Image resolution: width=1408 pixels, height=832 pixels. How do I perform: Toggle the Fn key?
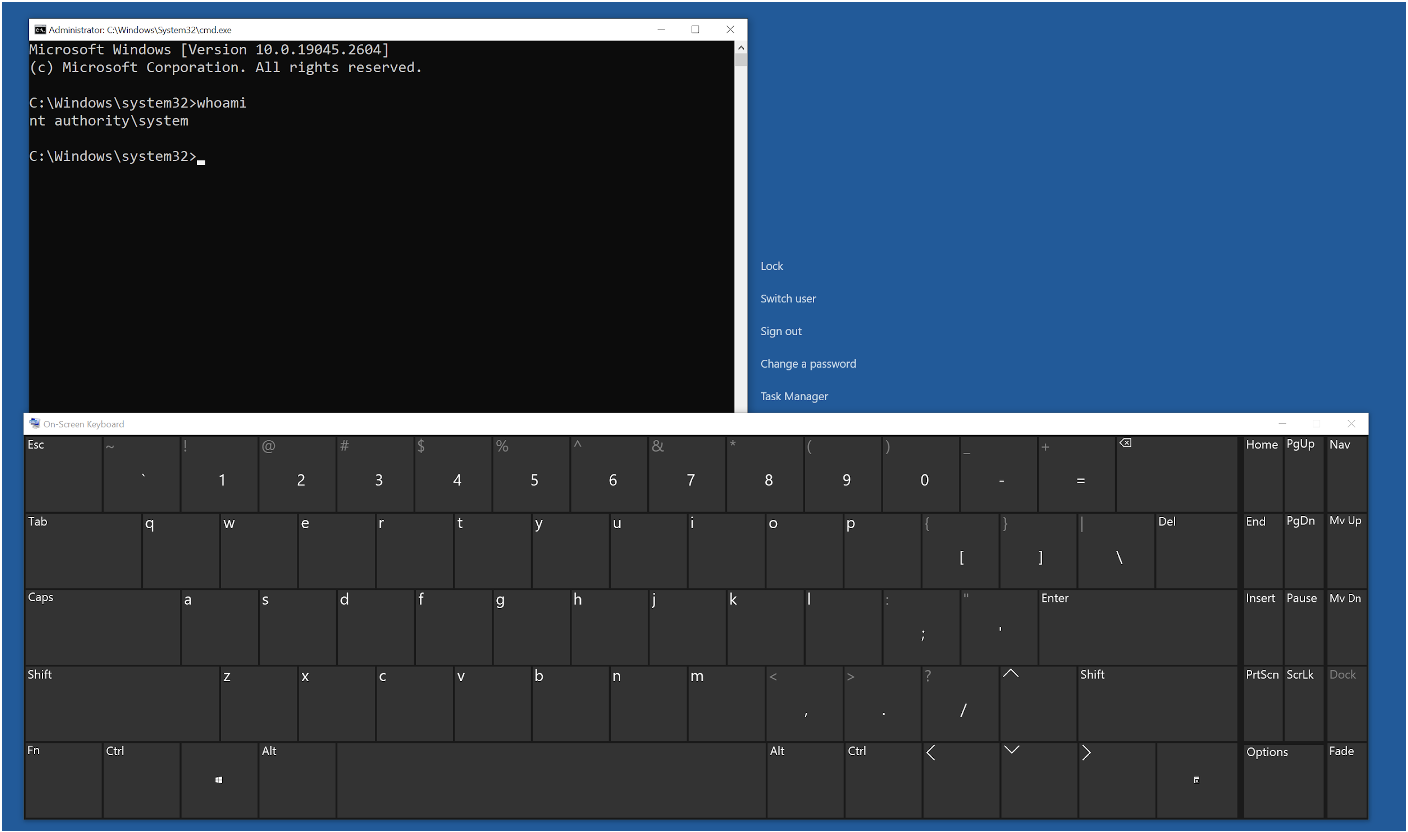pos(64,780)
